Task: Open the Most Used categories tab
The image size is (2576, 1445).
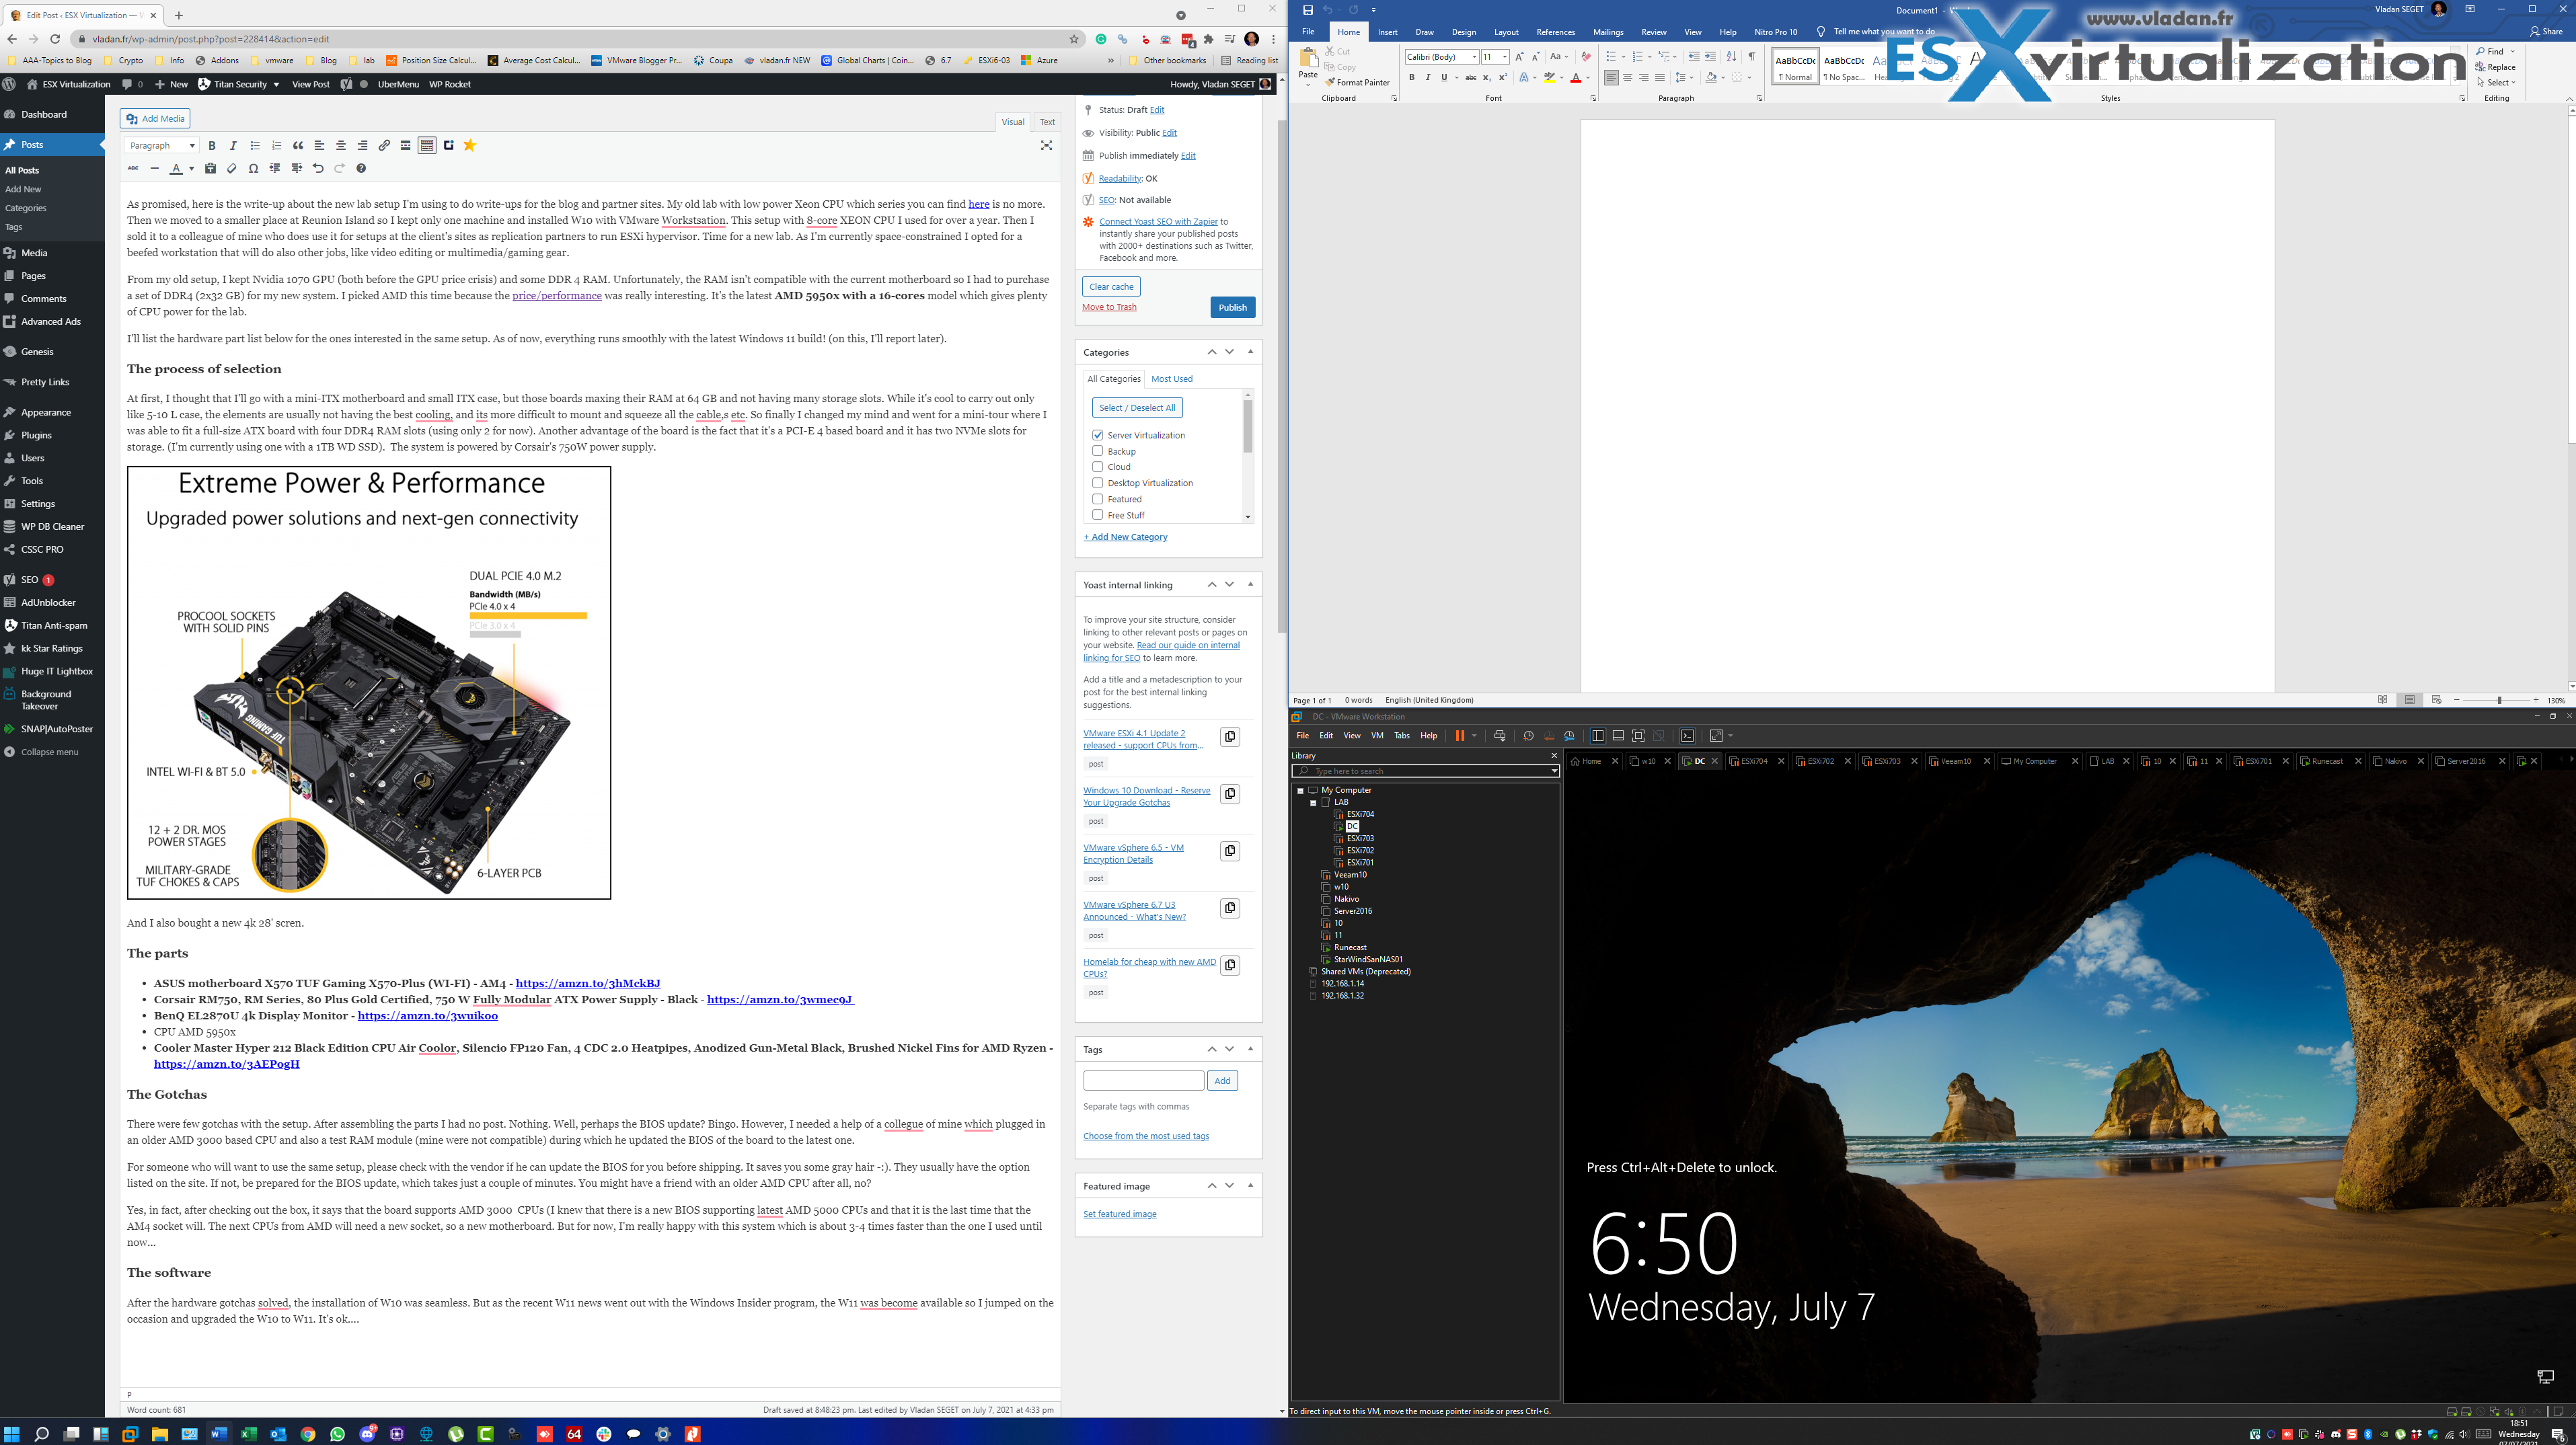Action: (x=1171, y=379)
